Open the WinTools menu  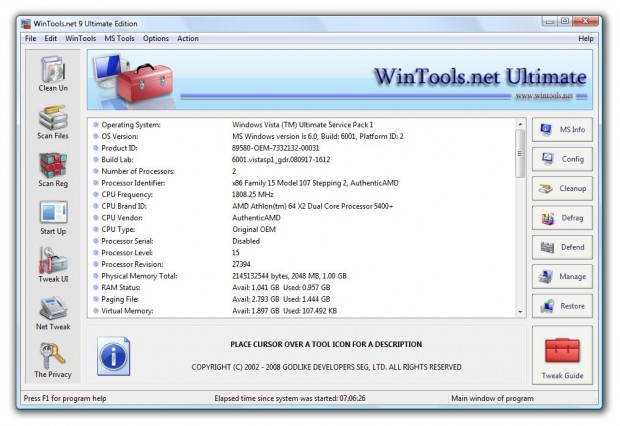pos(81,38)
